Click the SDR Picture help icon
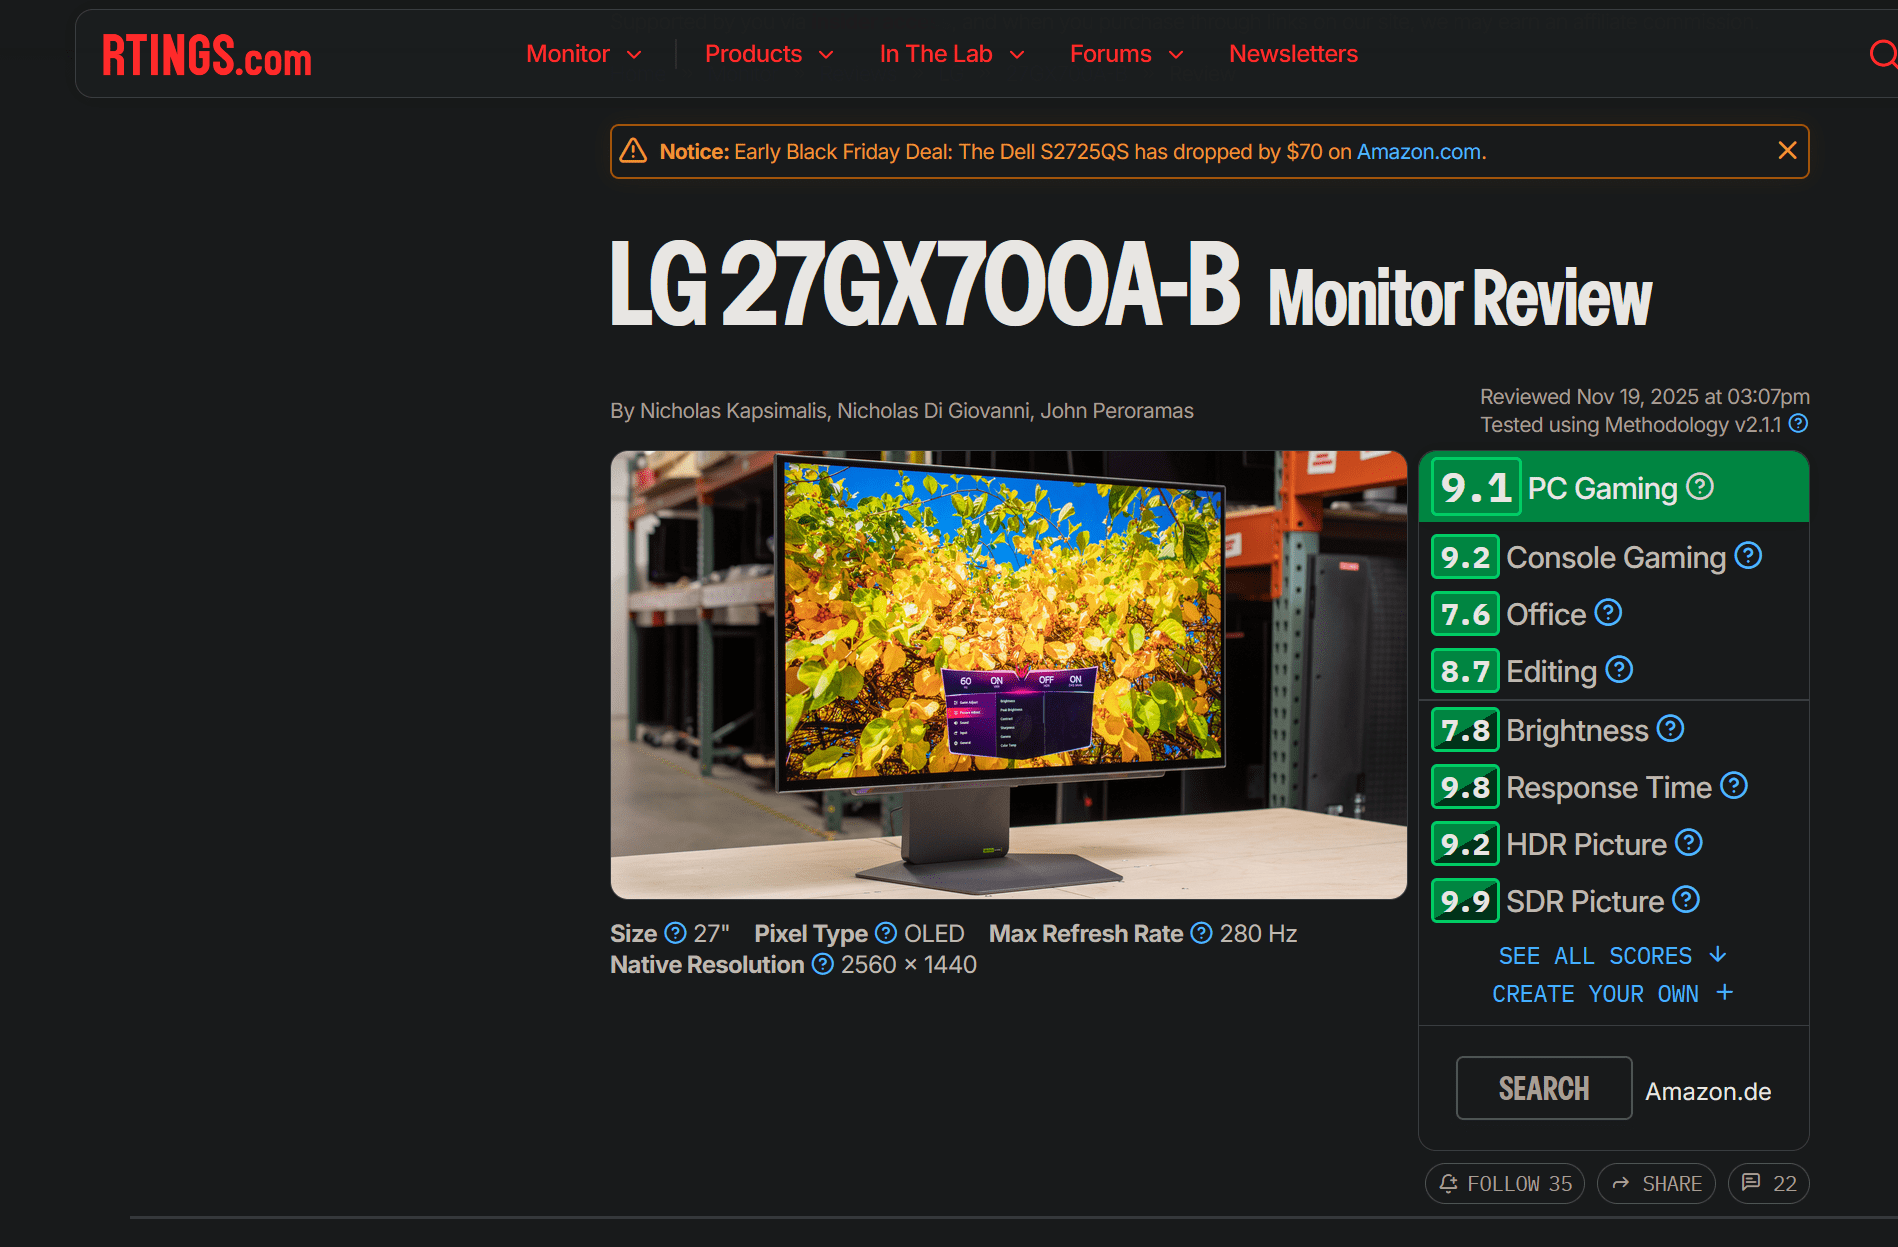 pyautogui.click(x=1686, y=900)
